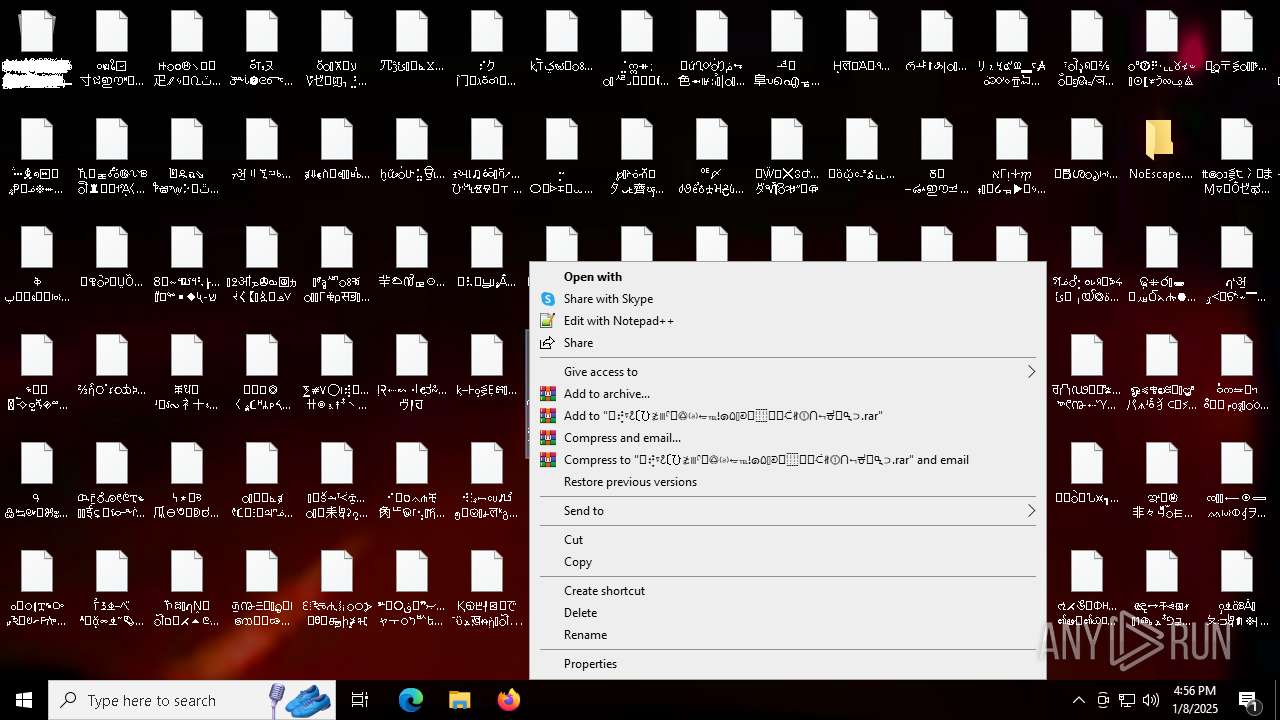This screenshot has width=1280, height=720.
Task: Choose Copy from the context menu
Action: tap(788, 562)
